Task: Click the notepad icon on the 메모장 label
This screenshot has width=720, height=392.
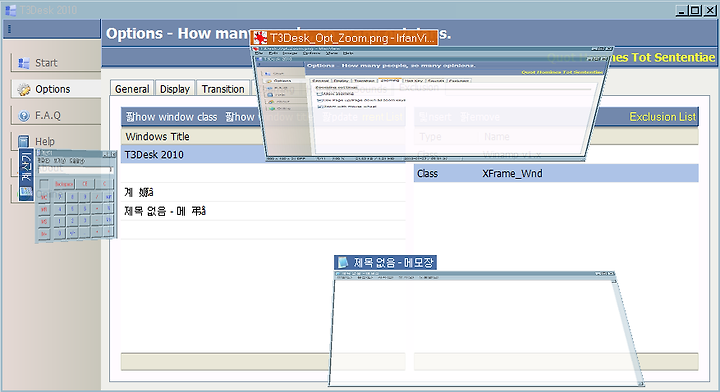Action: [x=343, y=263]
